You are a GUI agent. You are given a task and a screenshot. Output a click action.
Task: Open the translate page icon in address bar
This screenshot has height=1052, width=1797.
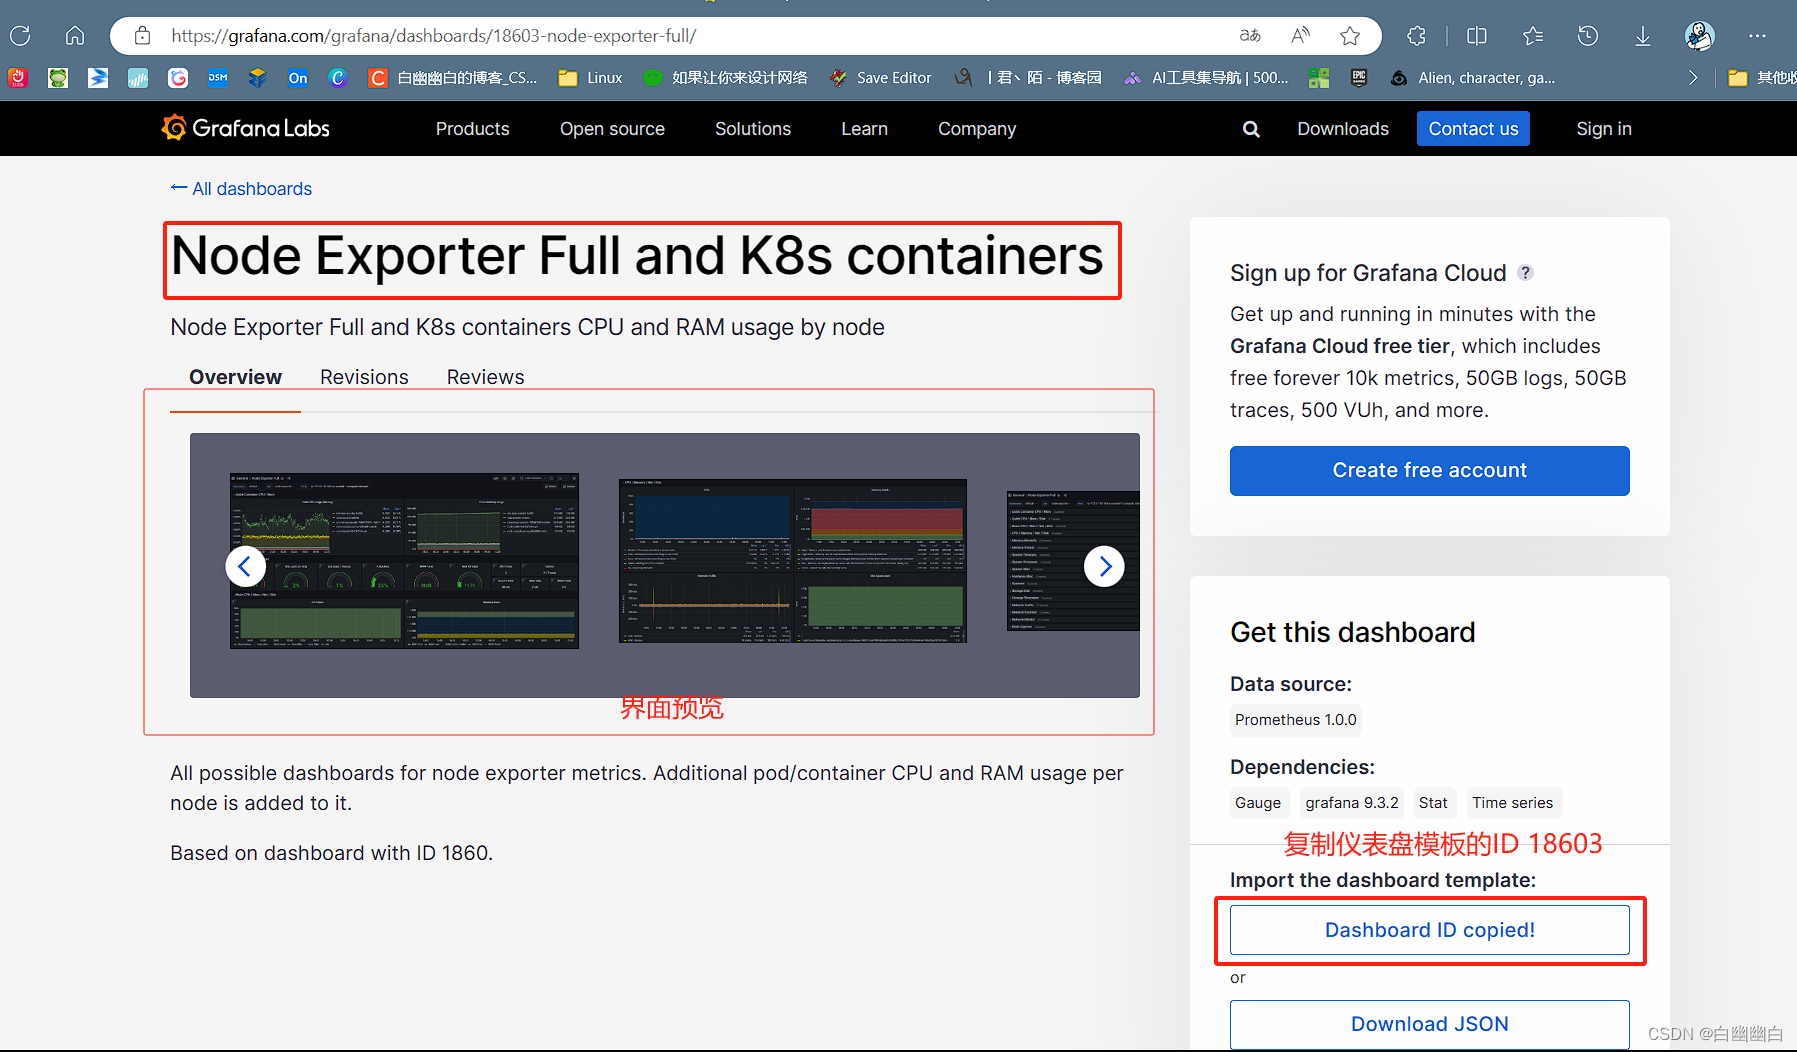click(x=1250, y=36)
